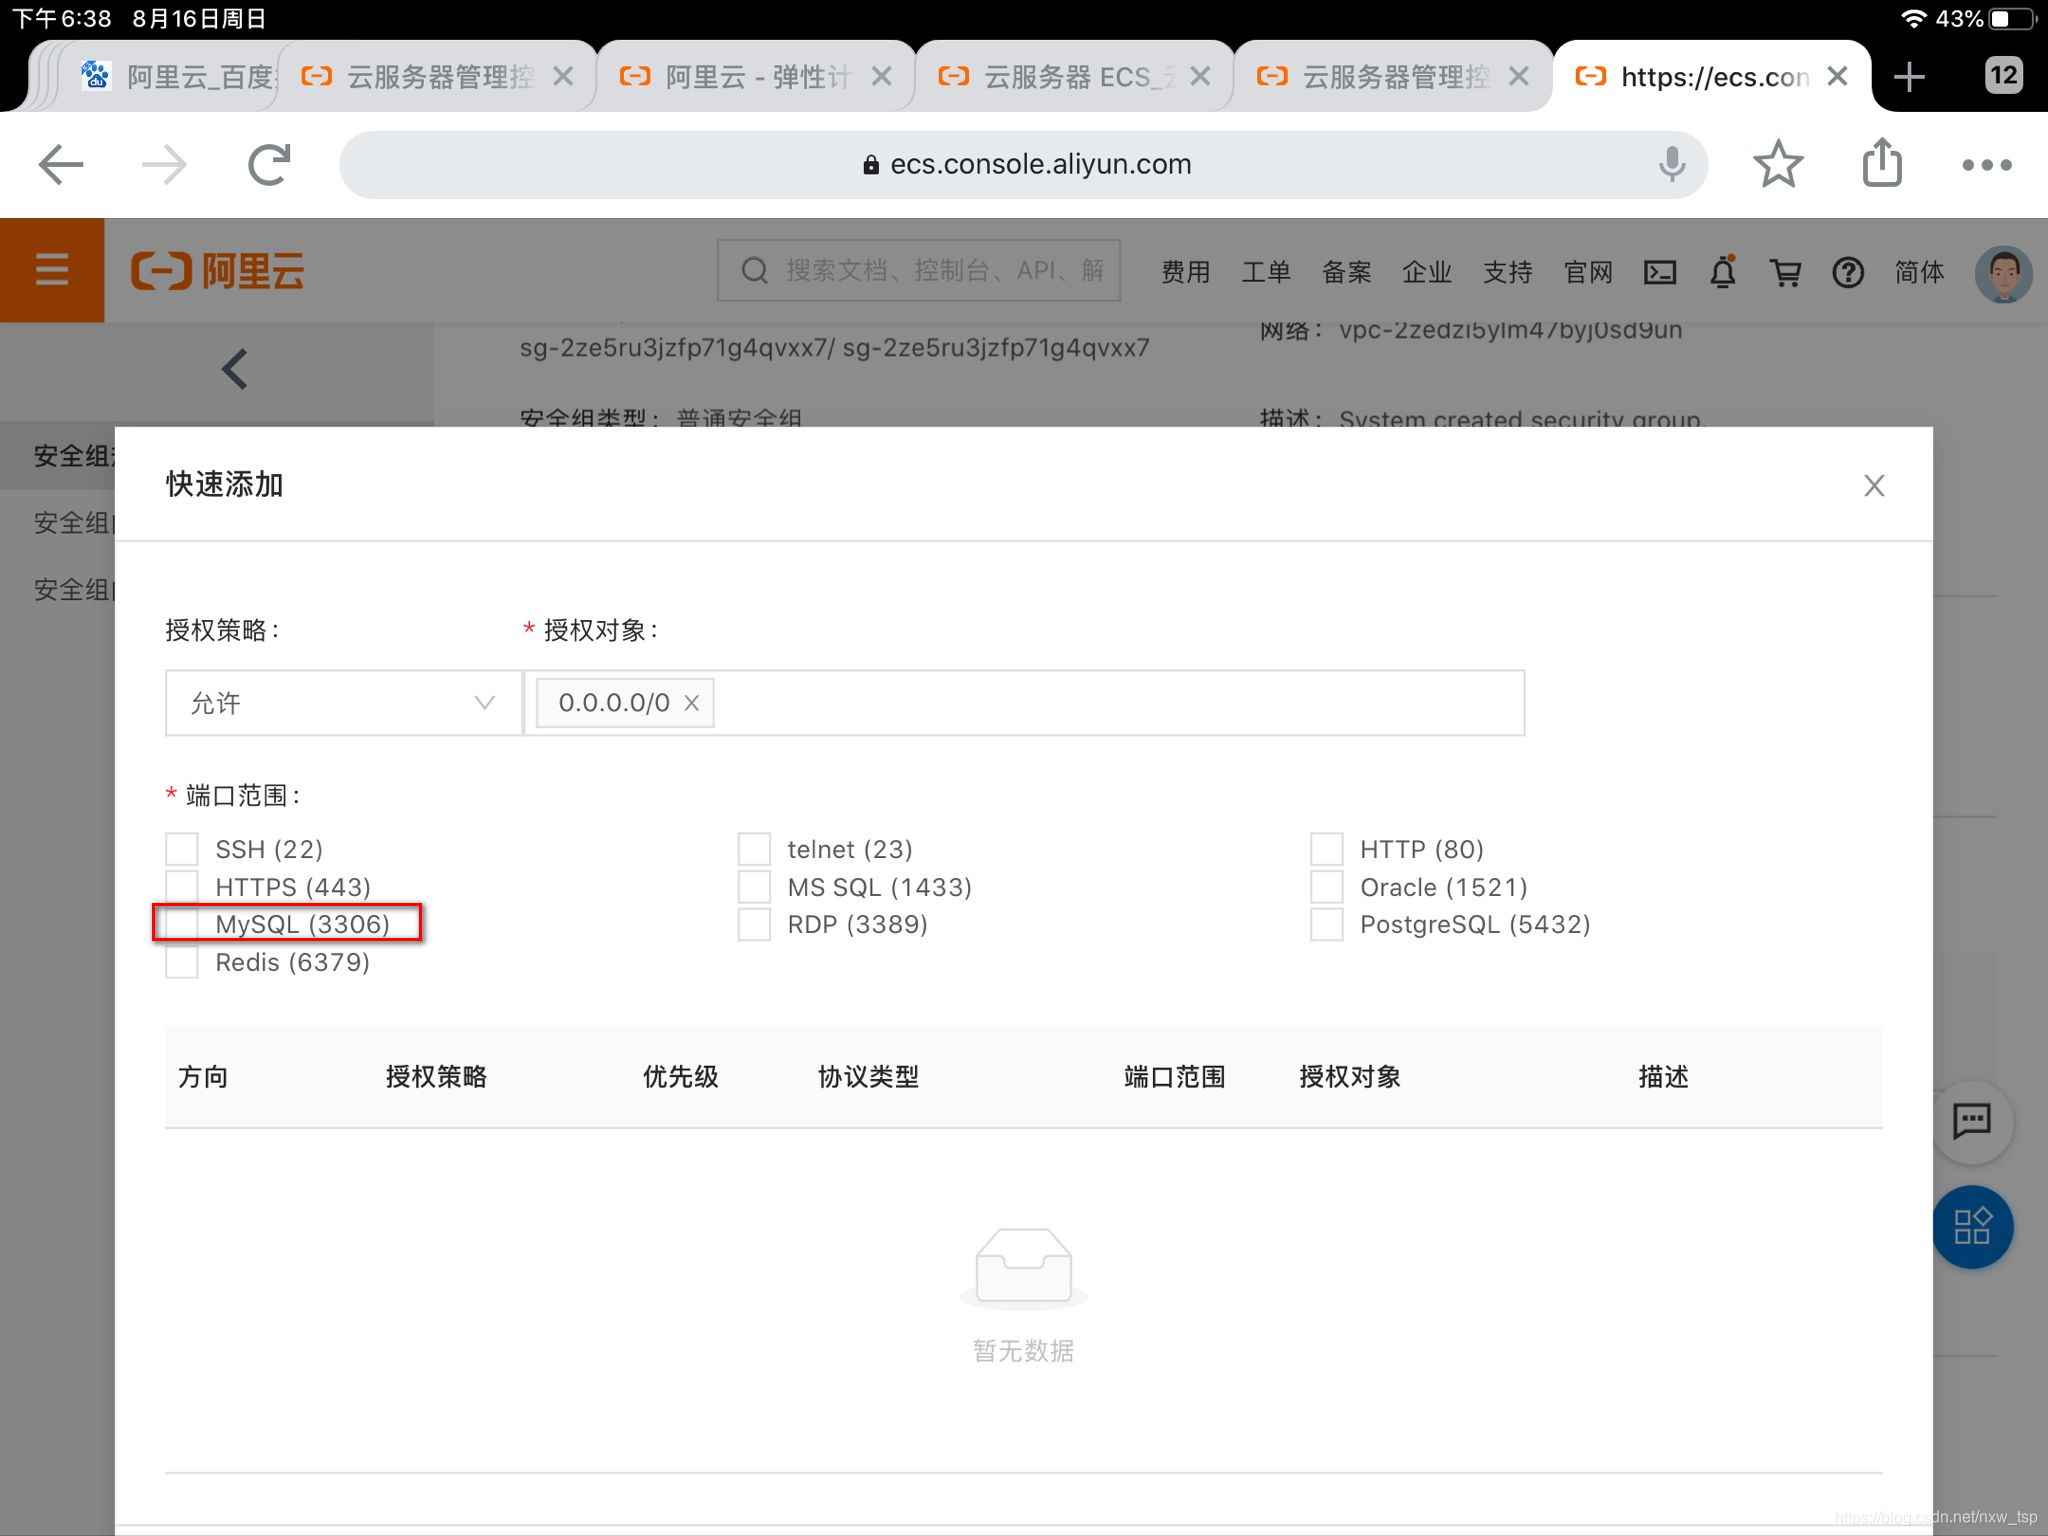Viewport: 2048px width, 1536px height.
Task: Tap the microphone icon in the address bar
Action: click(1671, 164)
